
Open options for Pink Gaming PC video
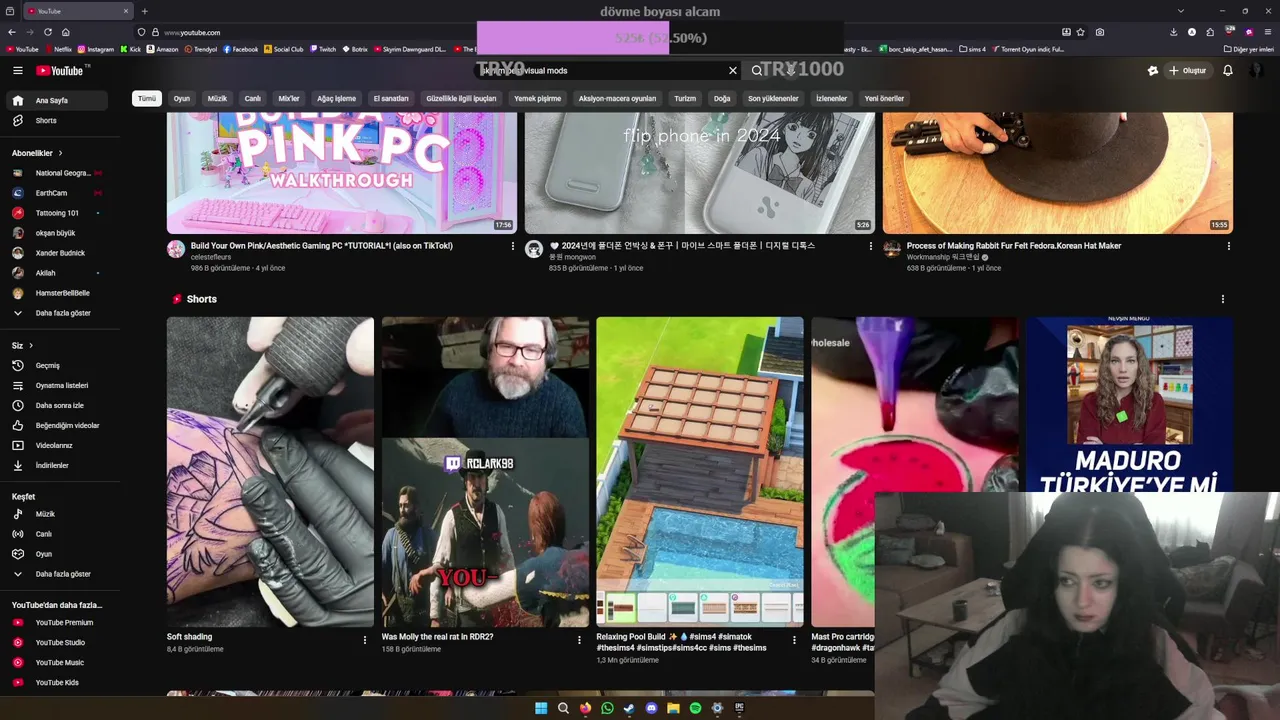tap(513, 246)
